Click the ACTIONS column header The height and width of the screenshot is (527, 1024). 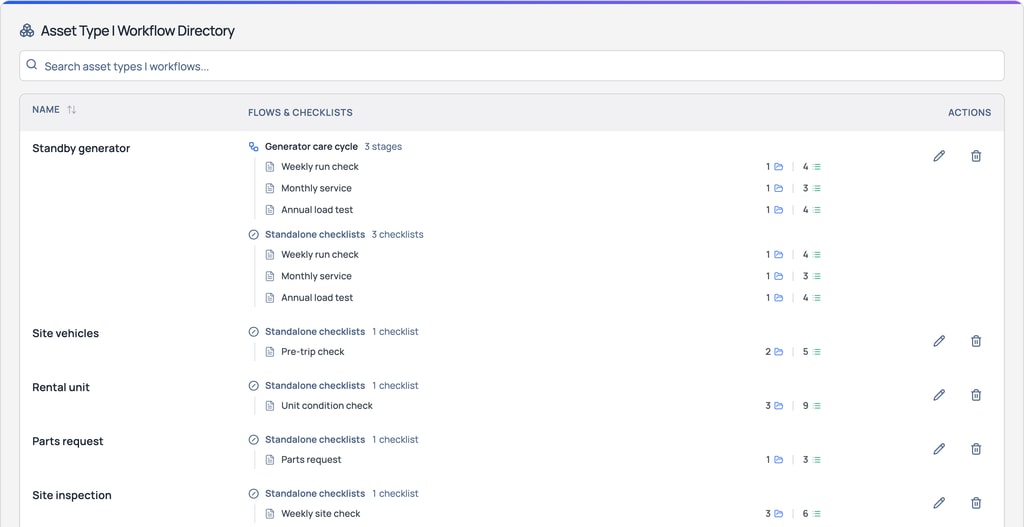coord(969,112)
